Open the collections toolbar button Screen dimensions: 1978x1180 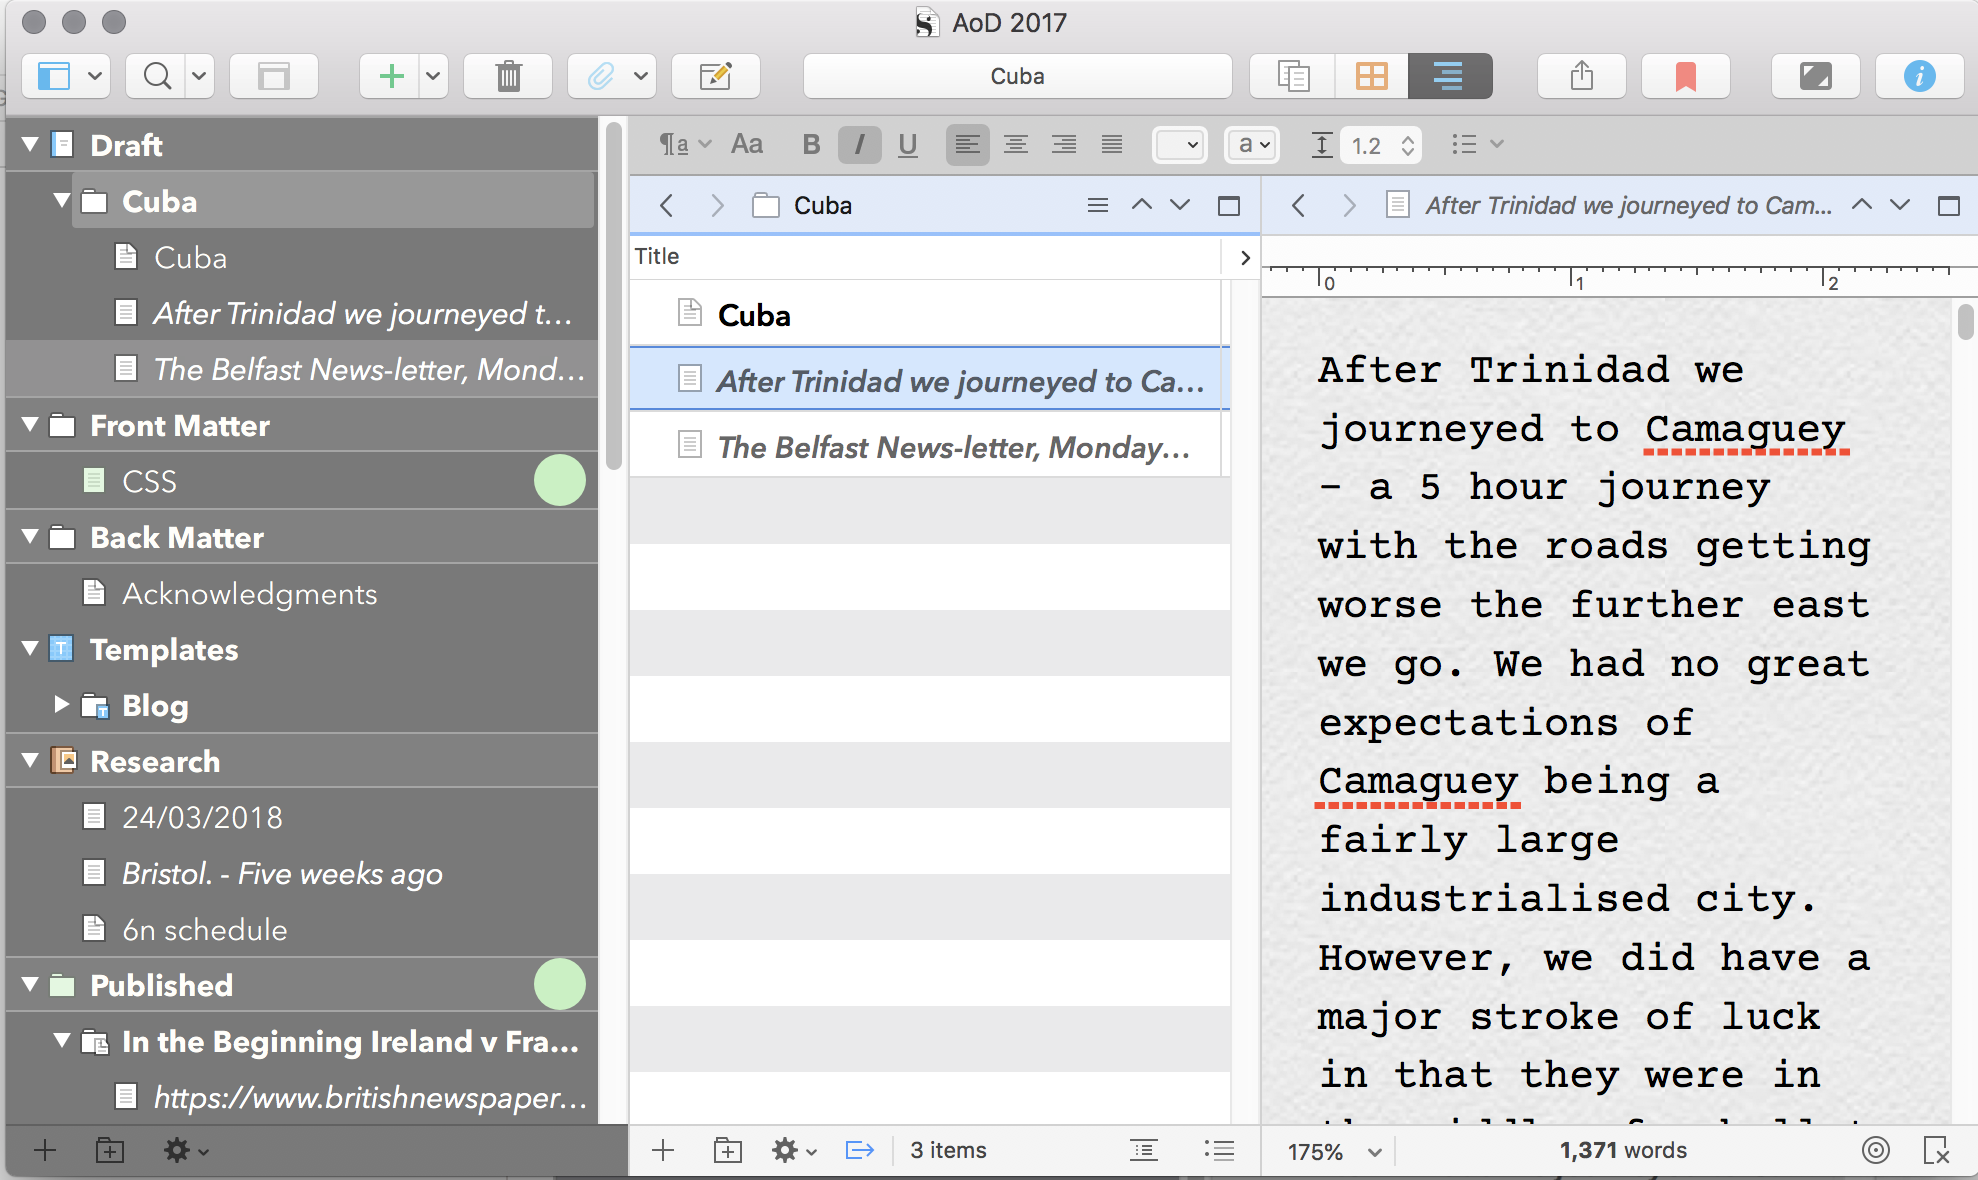(273, 76)
